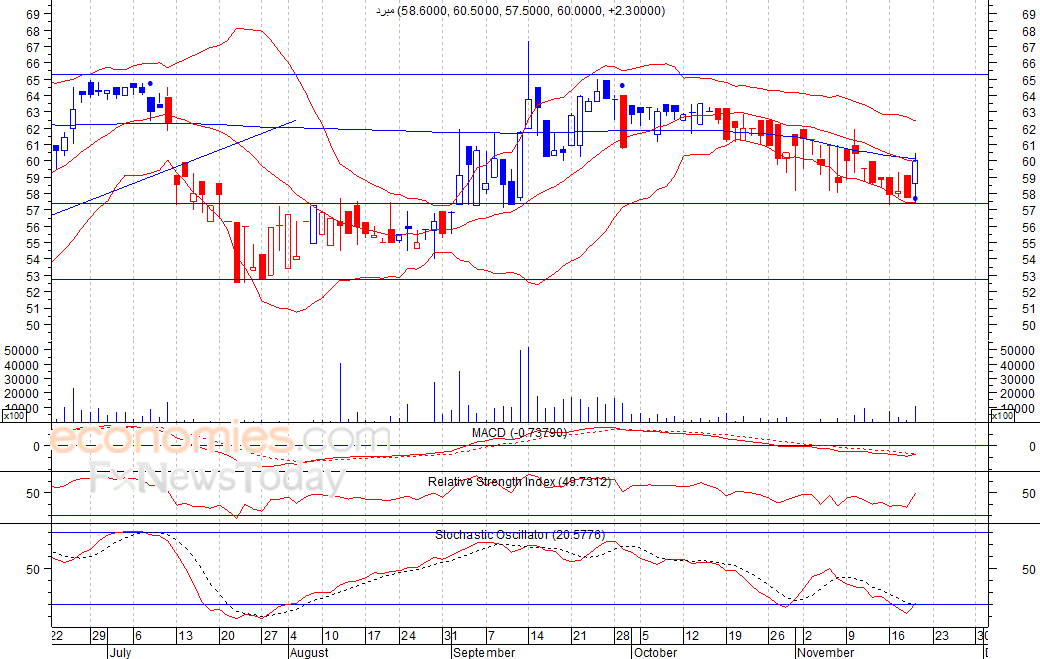Viewport: 1040px width, 659px height.
Task: Click the November month label on the time axis
Action: coord(825,652)
